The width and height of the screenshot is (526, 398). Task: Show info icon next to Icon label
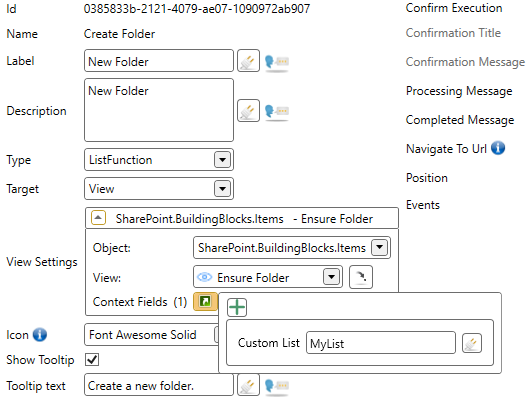[x=40, y=335]
